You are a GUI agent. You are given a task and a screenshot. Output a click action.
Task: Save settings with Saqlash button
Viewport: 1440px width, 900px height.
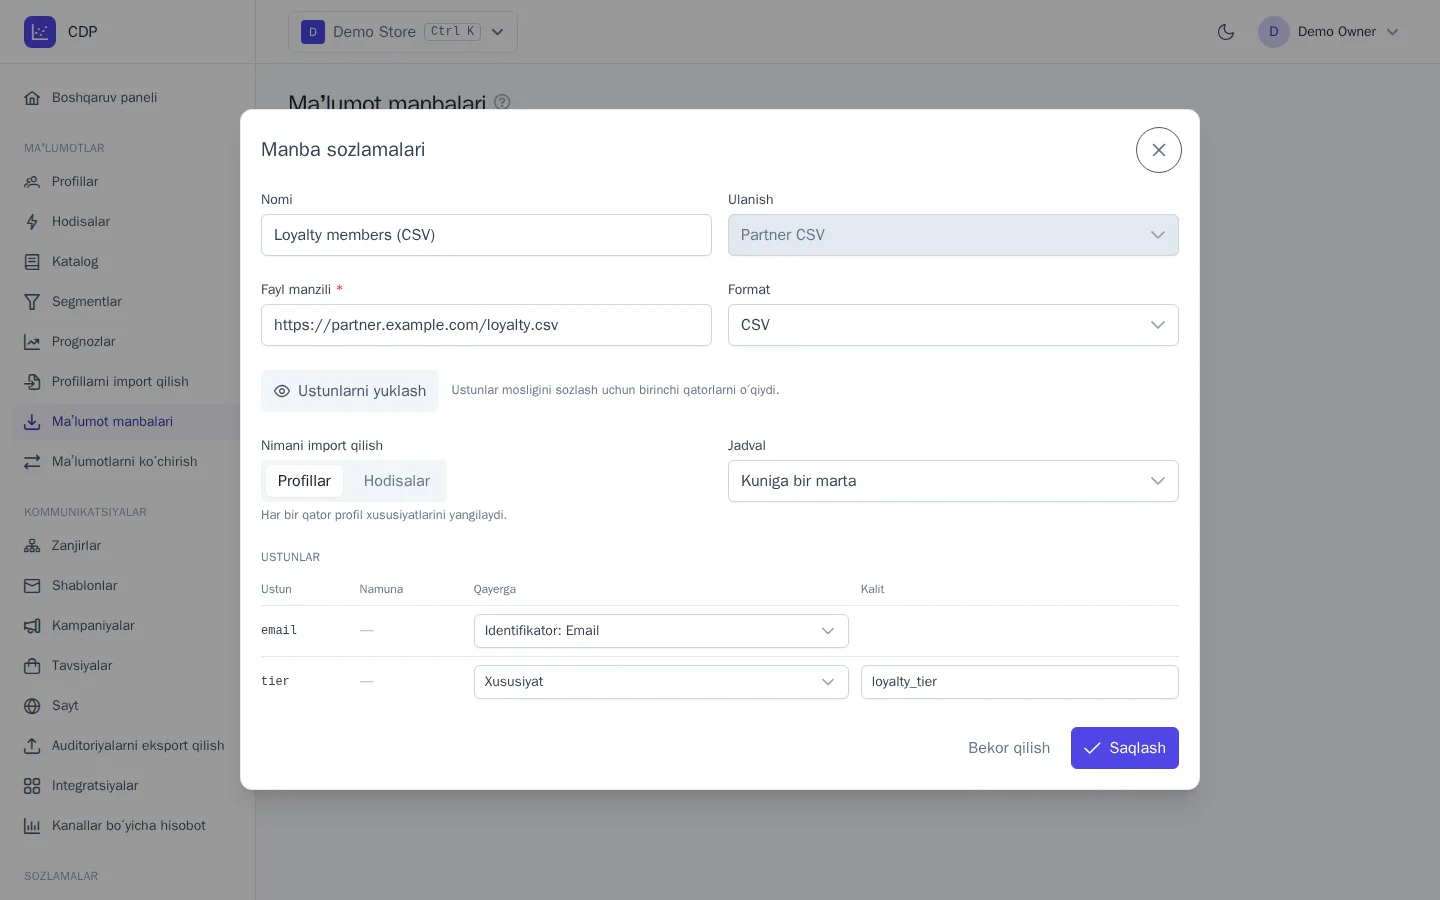[x=1125, y=748]
